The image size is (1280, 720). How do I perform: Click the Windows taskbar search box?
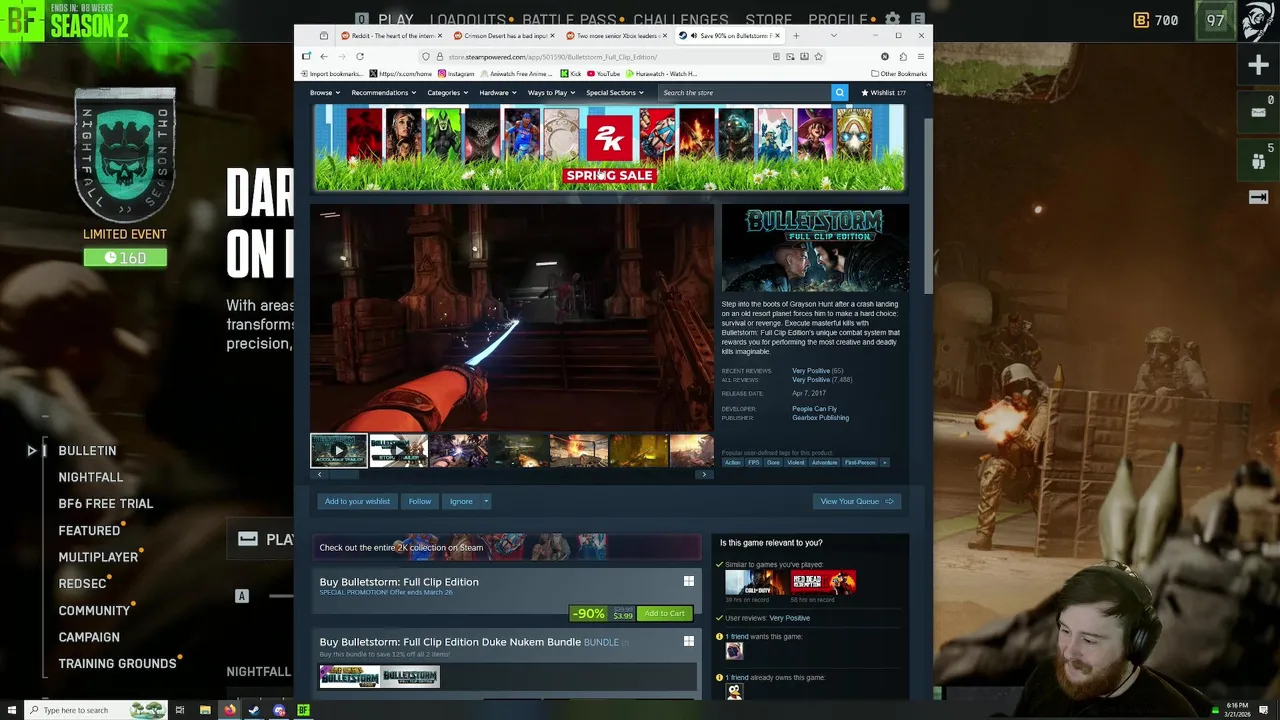(95, 710)
